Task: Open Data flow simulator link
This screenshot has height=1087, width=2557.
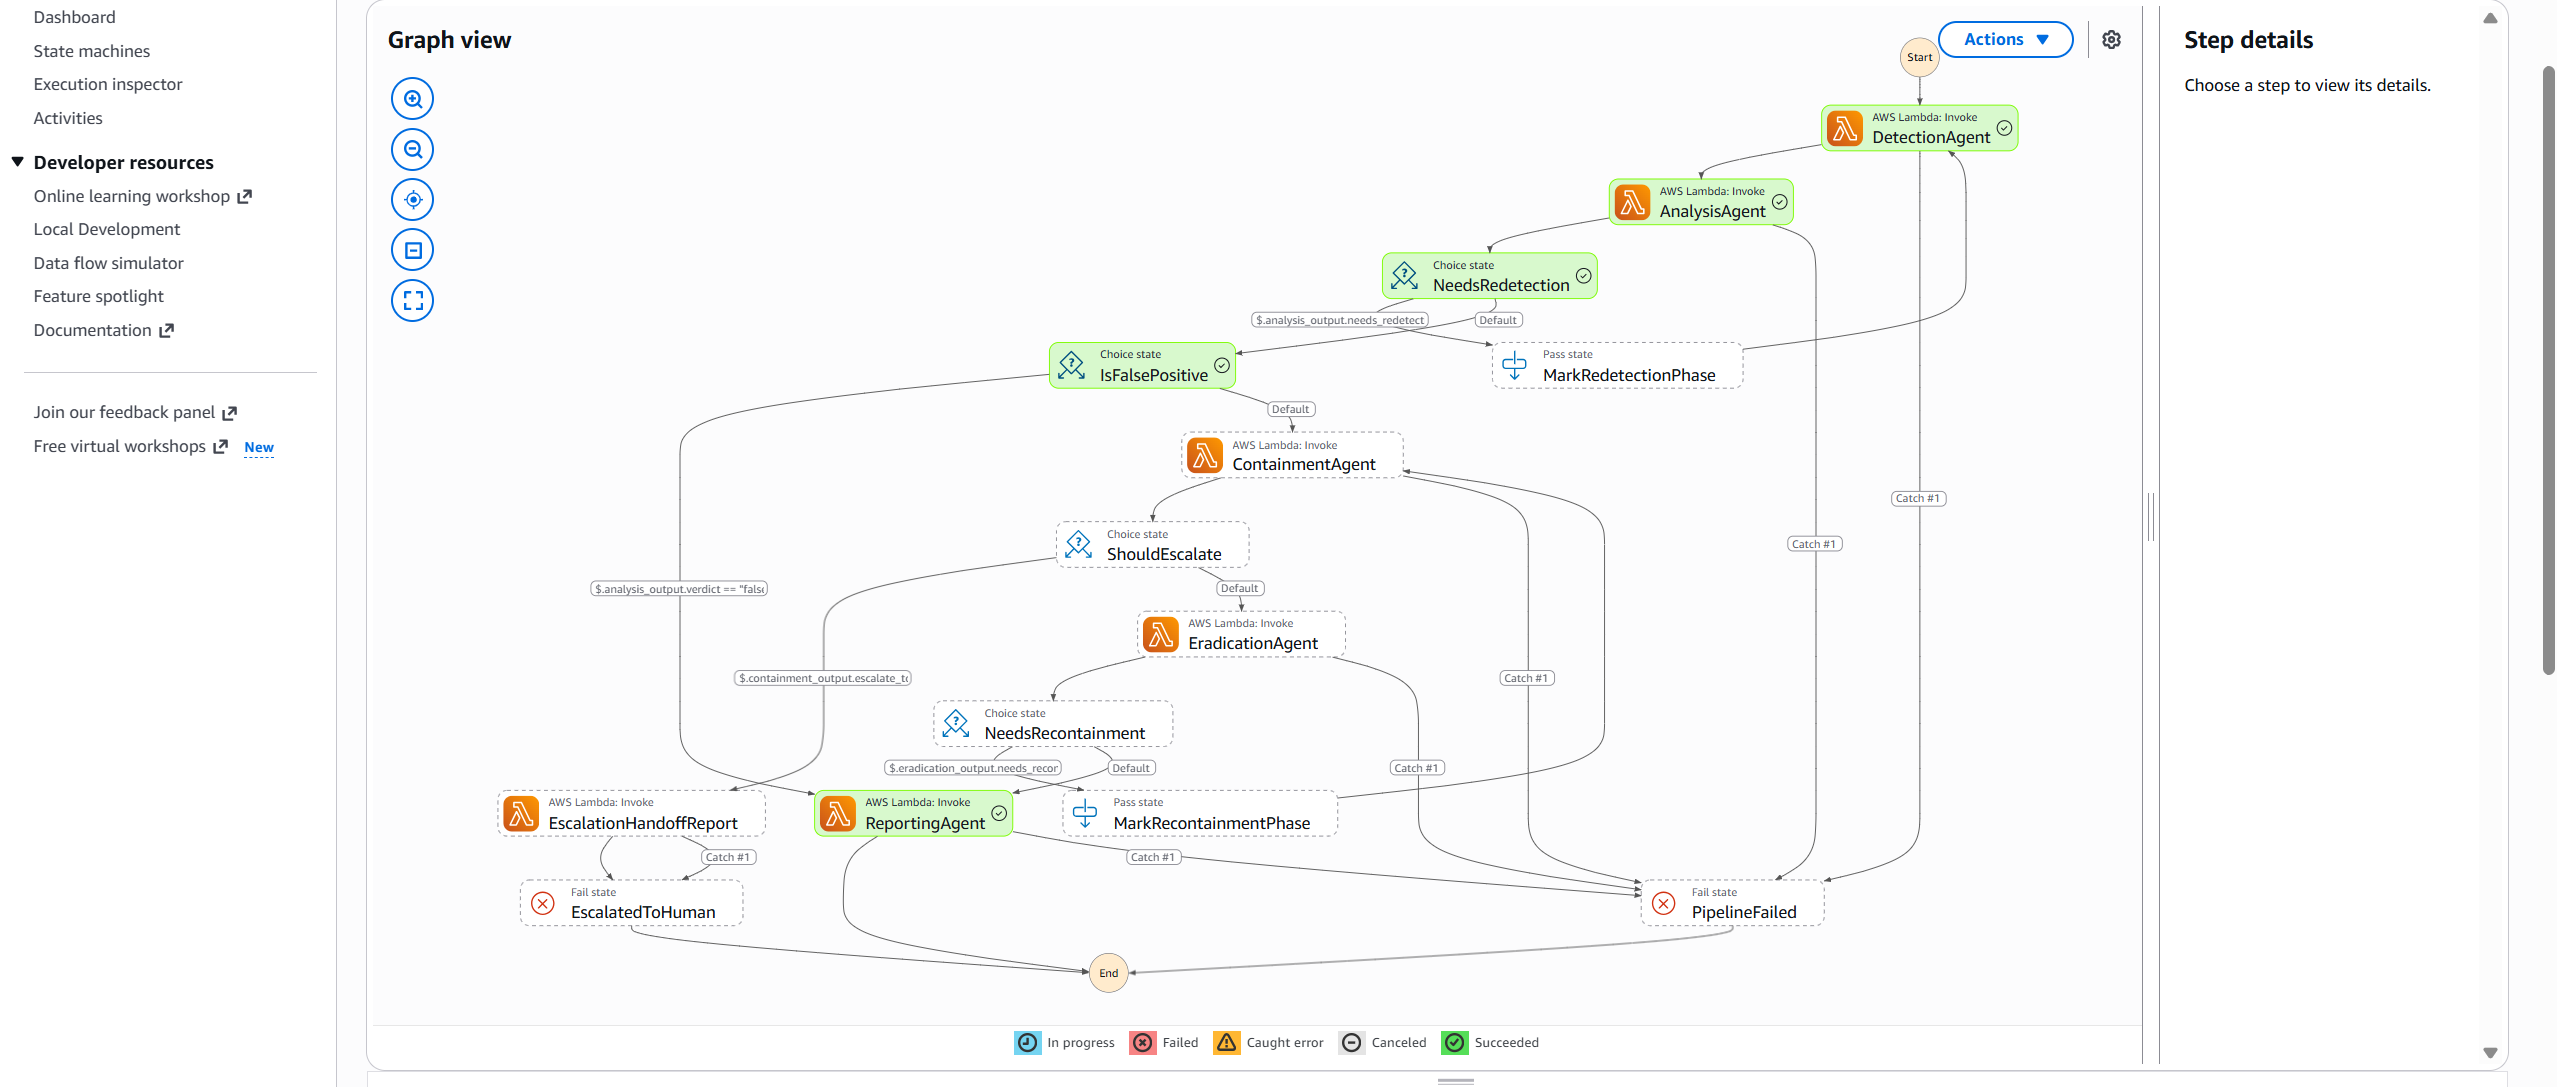Action: coord(109,263)
